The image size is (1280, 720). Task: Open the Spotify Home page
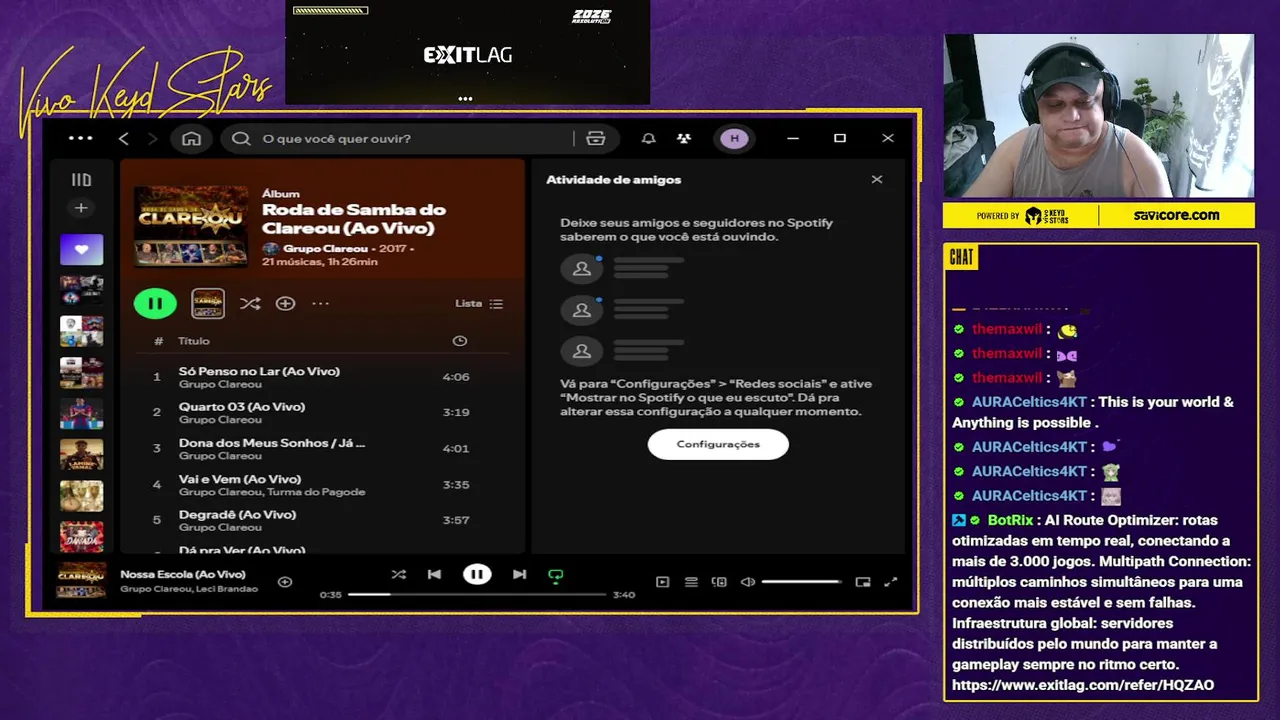(x=191, y=139)
